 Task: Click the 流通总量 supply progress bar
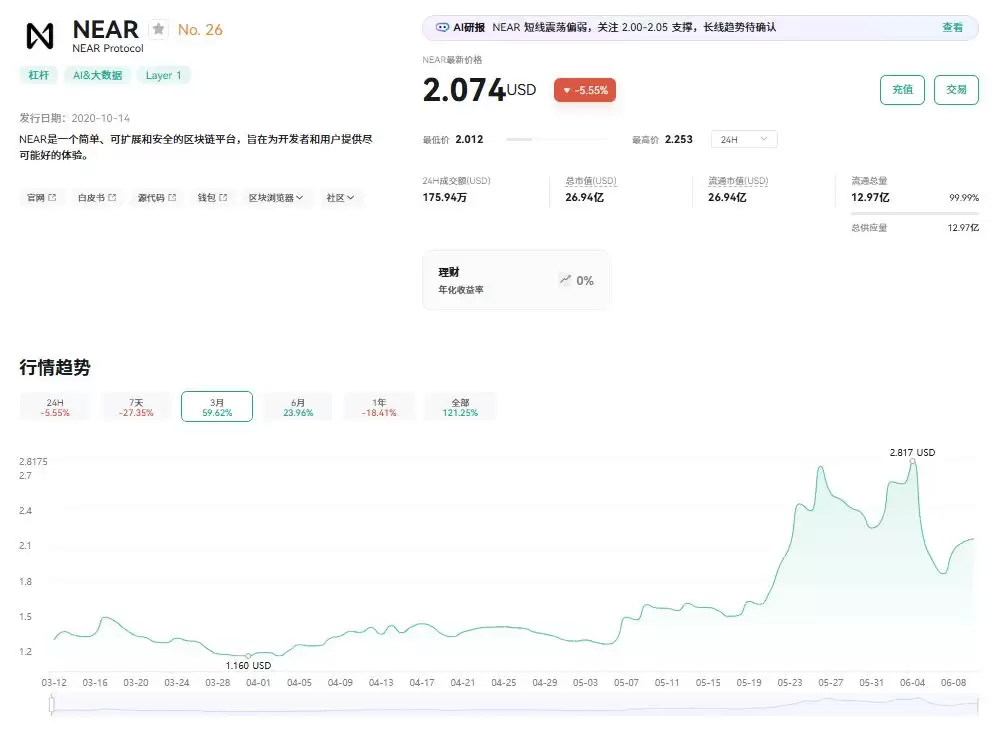click(x=915, y=213)
